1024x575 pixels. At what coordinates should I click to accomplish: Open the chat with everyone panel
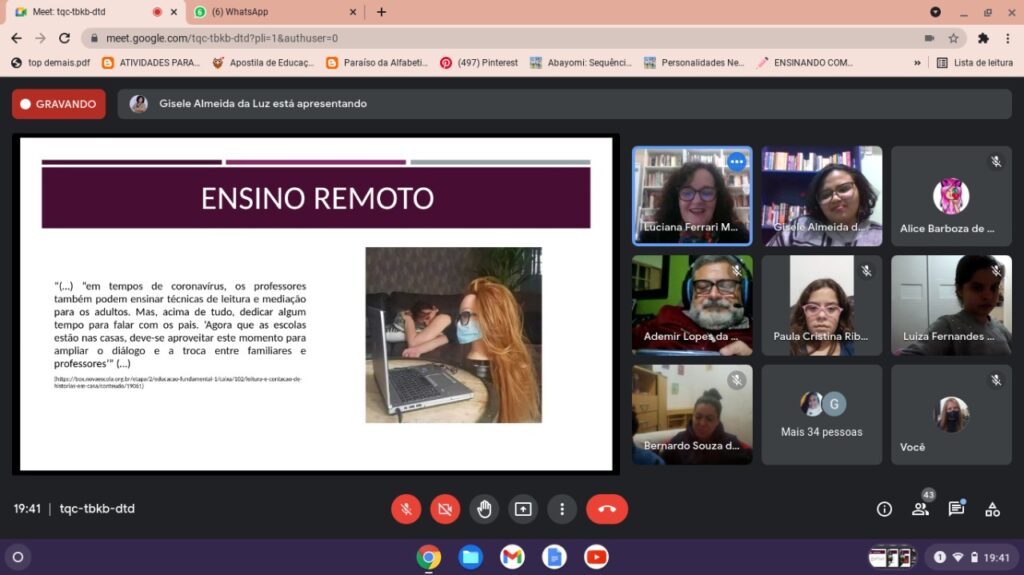[956, 509]
